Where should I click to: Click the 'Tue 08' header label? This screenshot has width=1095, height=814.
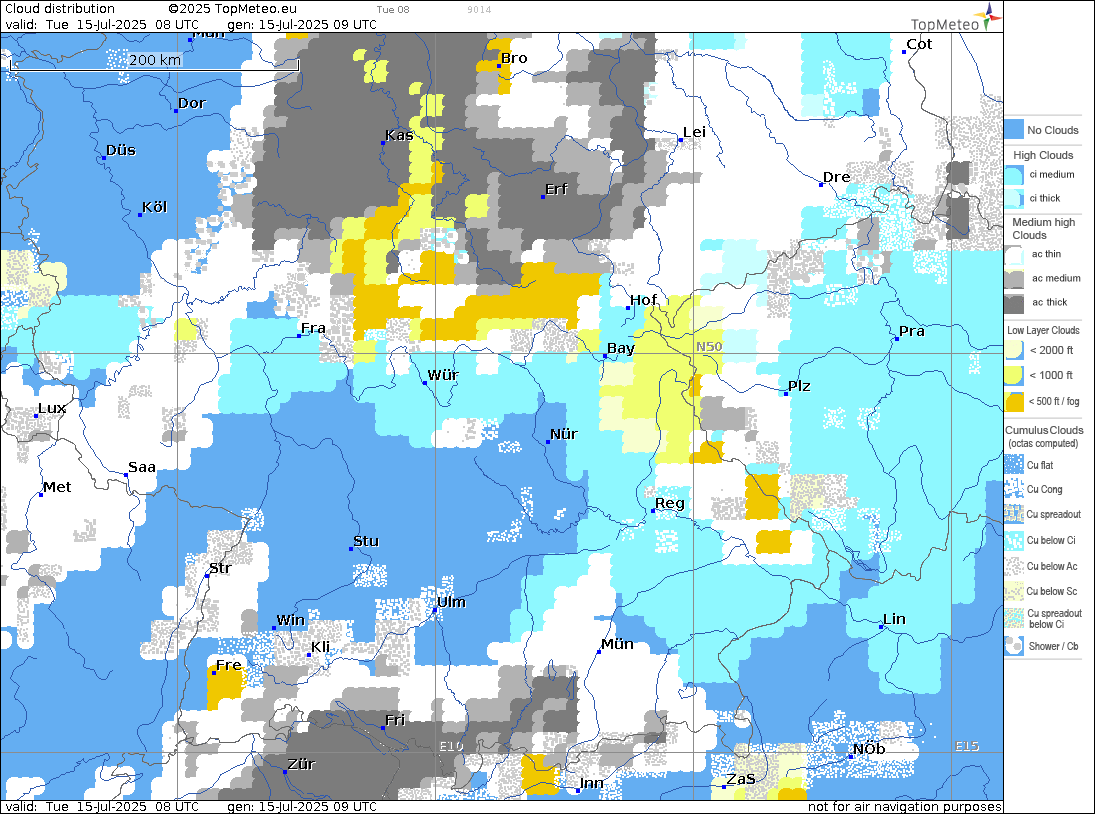pyautogui.click(x=393, y=10)
